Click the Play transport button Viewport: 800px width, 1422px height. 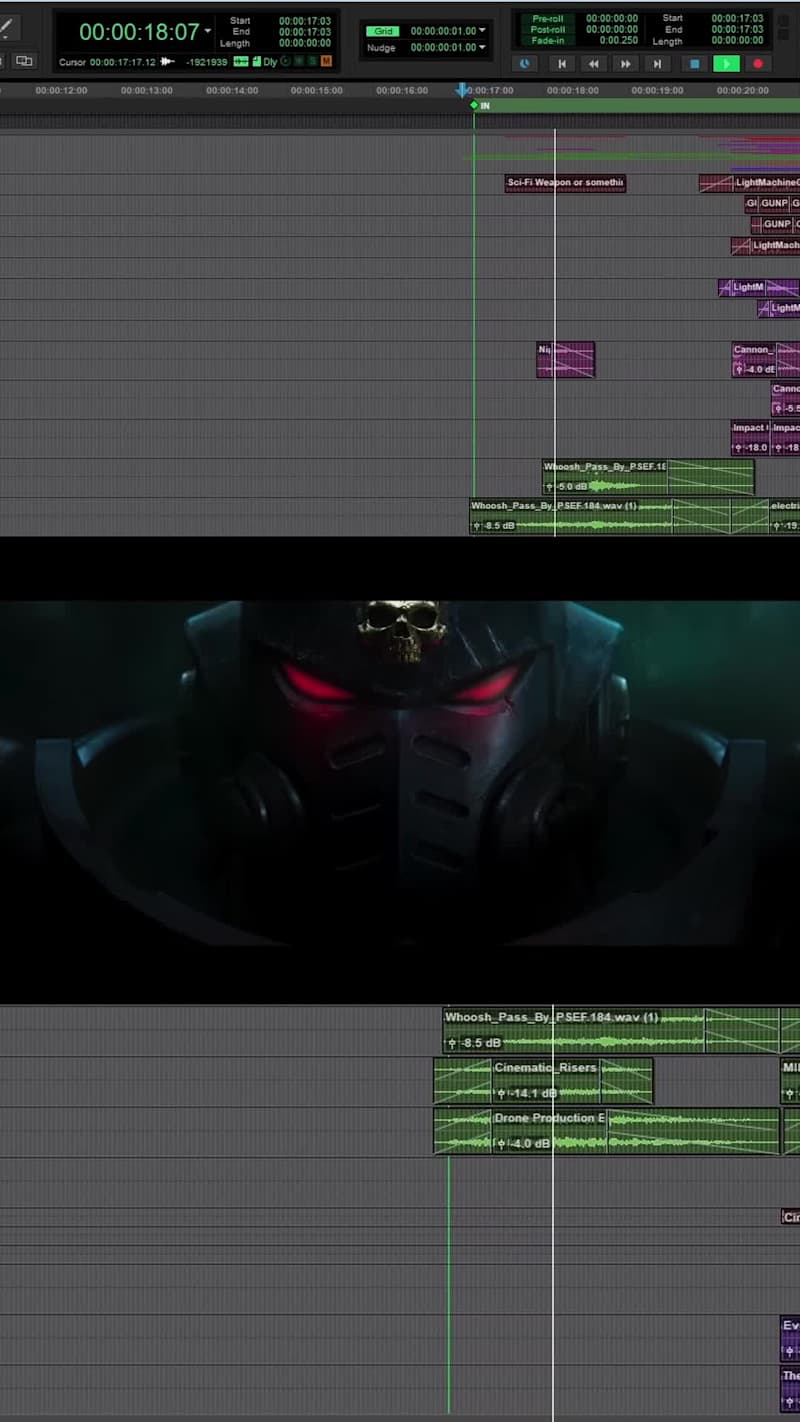tap(726, 64)
